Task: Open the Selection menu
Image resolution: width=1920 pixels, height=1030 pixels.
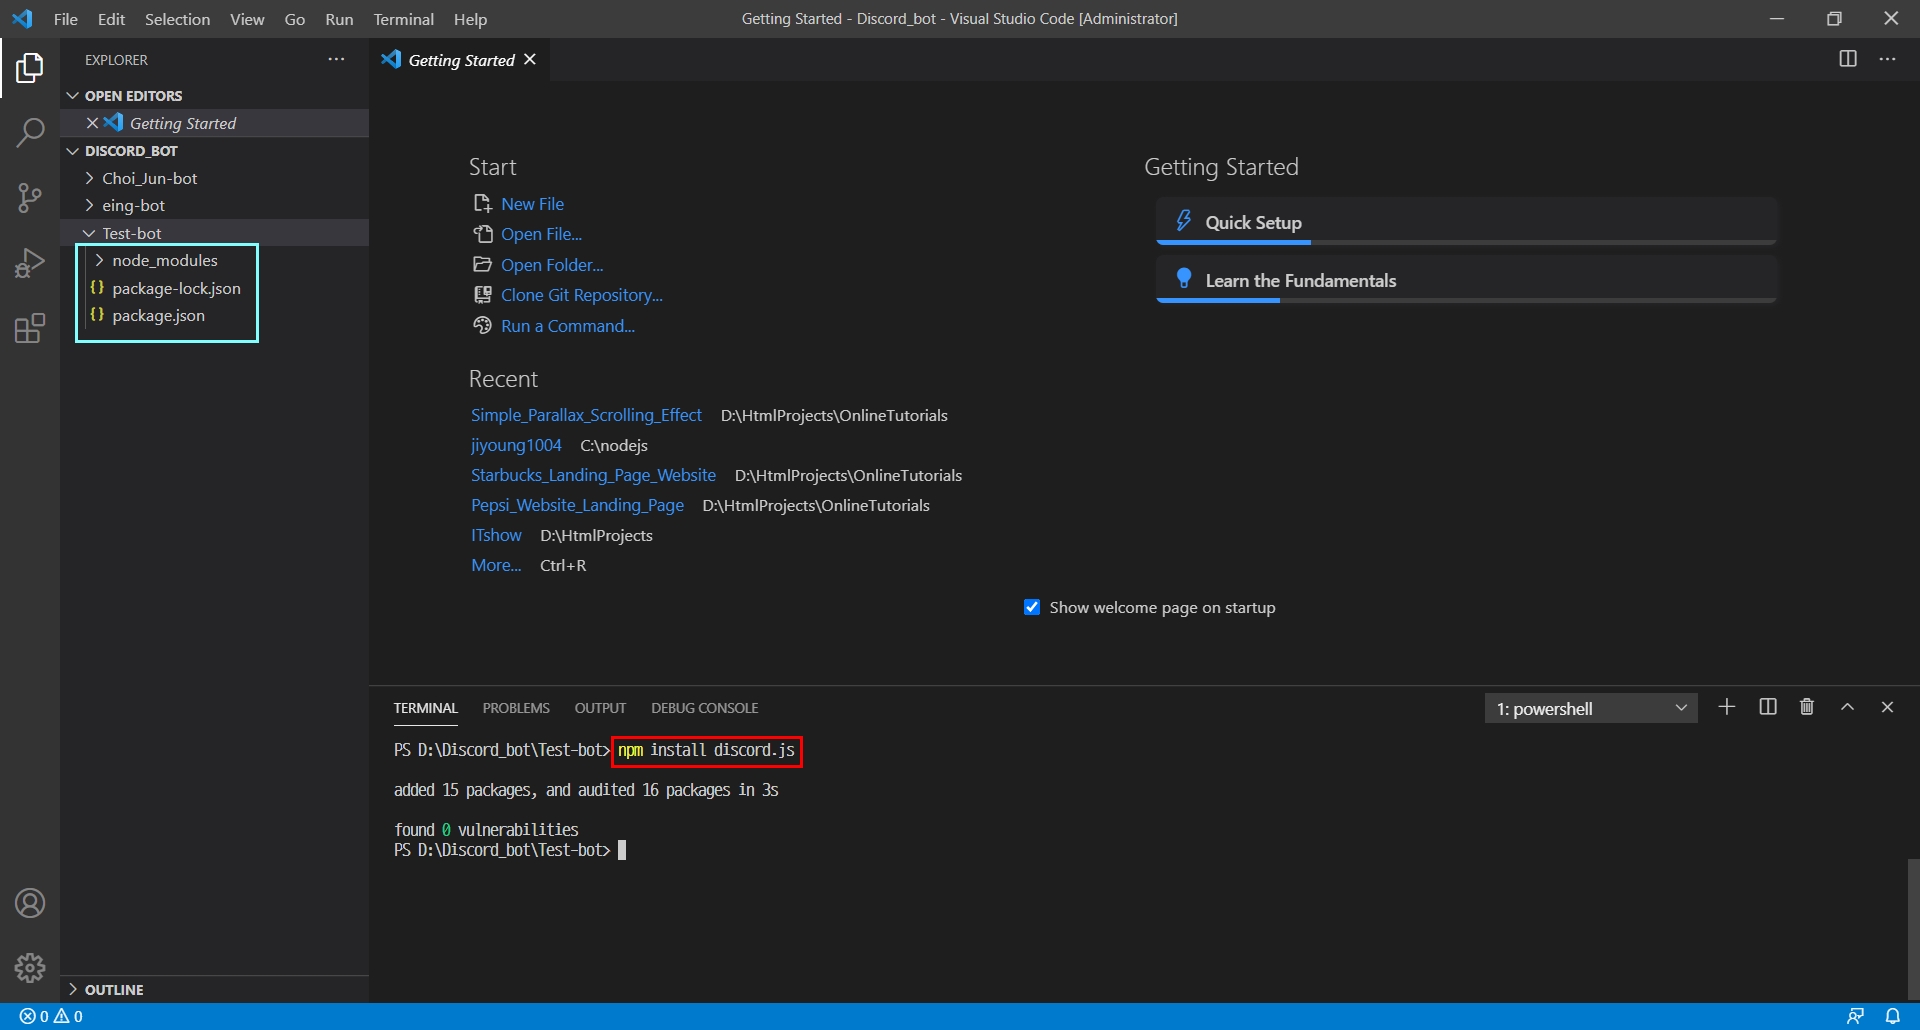Action: (177, 19)
